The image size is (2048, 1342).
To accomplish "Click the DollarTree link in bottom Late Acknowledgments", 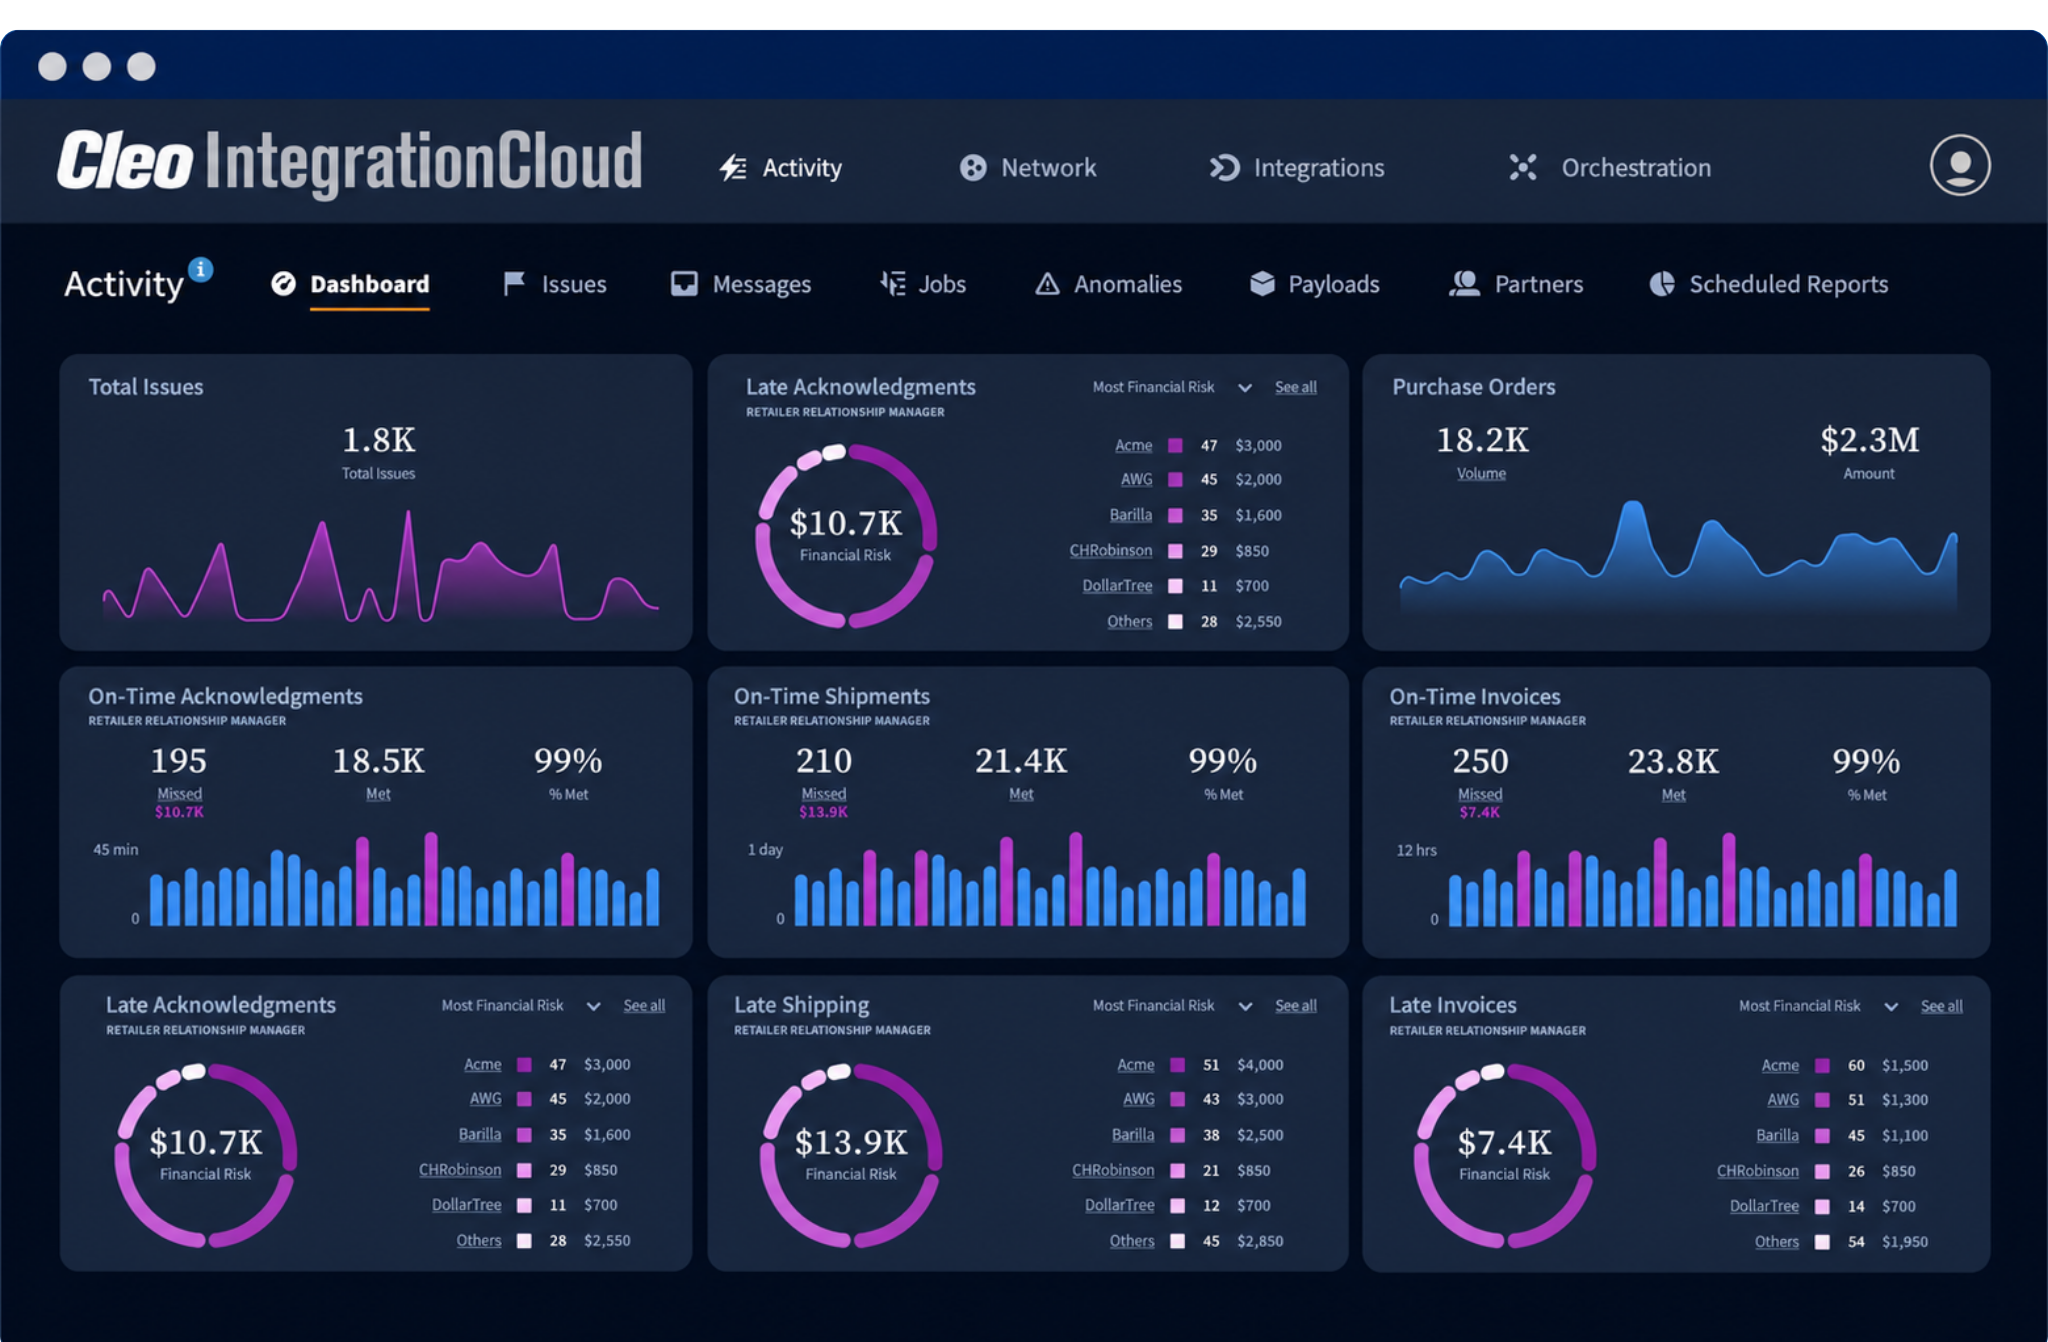I will pyautogui.click(x=466, y=1205).
